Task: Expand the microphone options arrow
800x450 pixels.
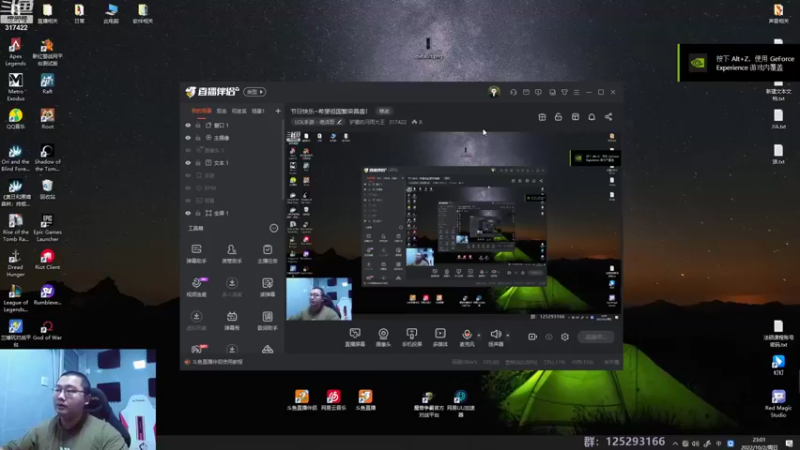Action: [479, 335]
